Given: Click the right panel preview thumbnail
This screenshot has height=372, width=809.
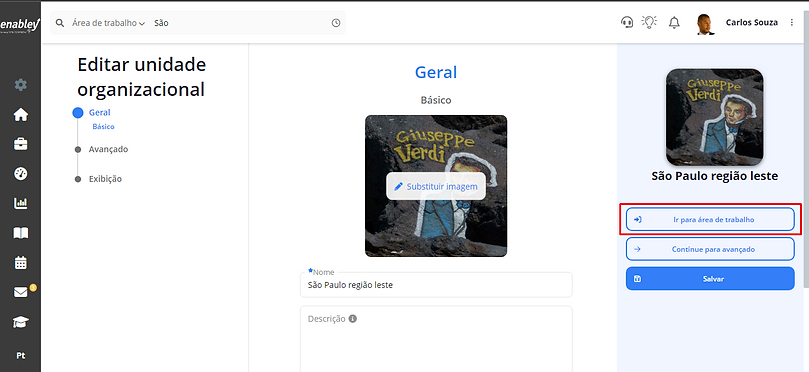Looking at the screenshot, I should point(715,117).
